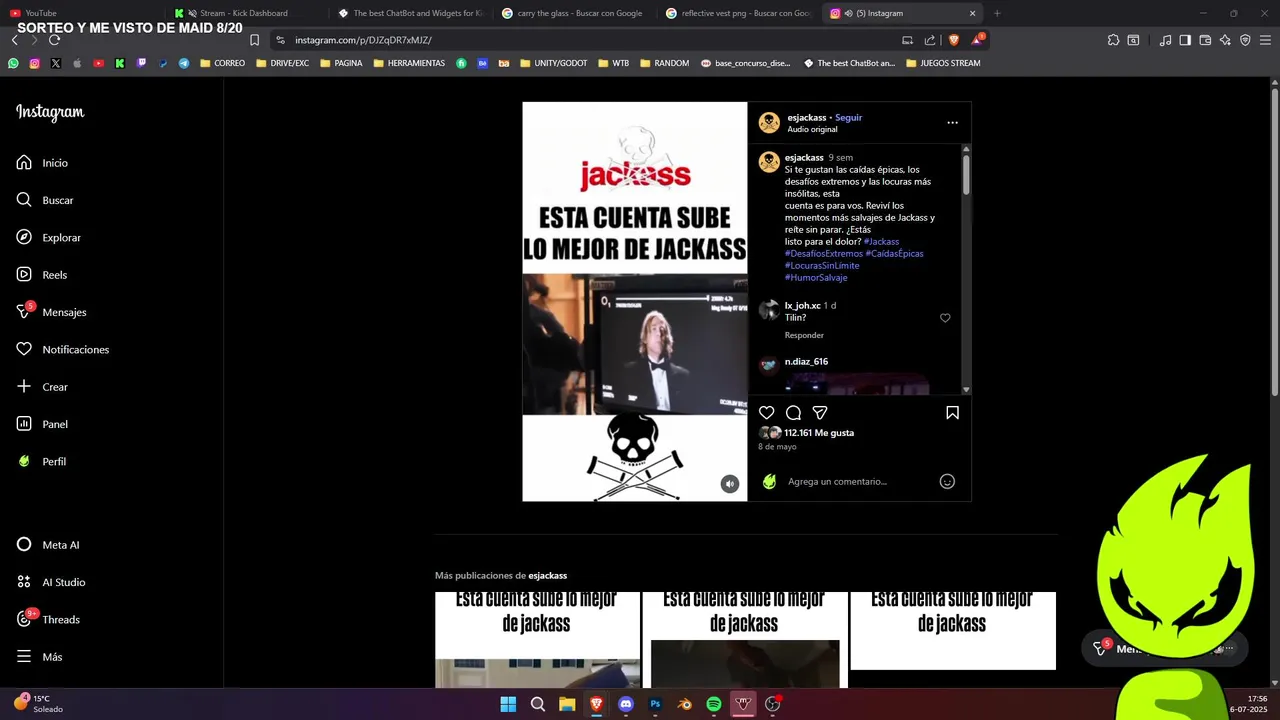
Task: Open a new browser tab
Action: (997, 13)
